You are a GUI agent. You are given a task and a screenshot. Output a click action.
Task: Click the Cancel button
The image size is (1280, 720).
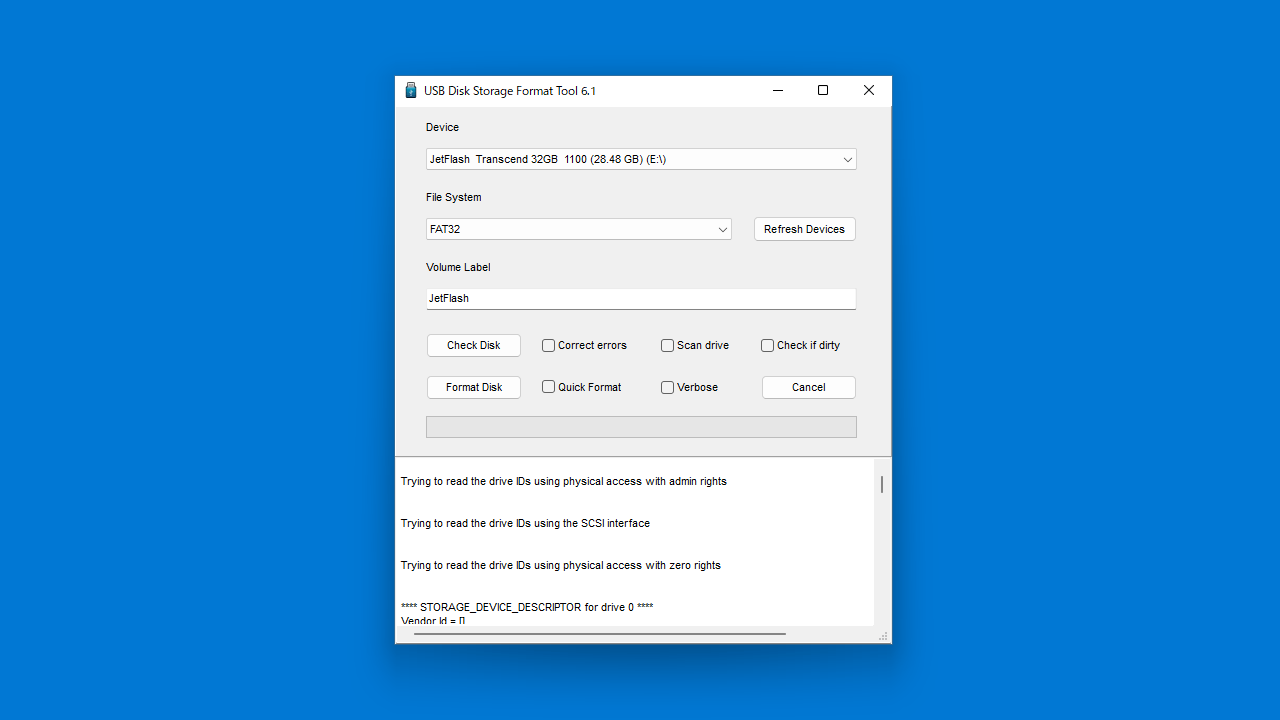(x=809, y=387)
